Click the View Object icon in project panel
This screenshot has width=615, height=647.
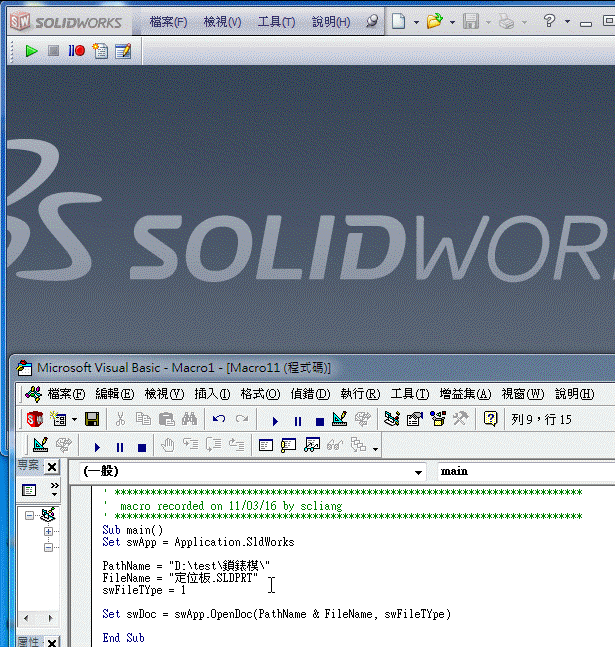[29, 490]
